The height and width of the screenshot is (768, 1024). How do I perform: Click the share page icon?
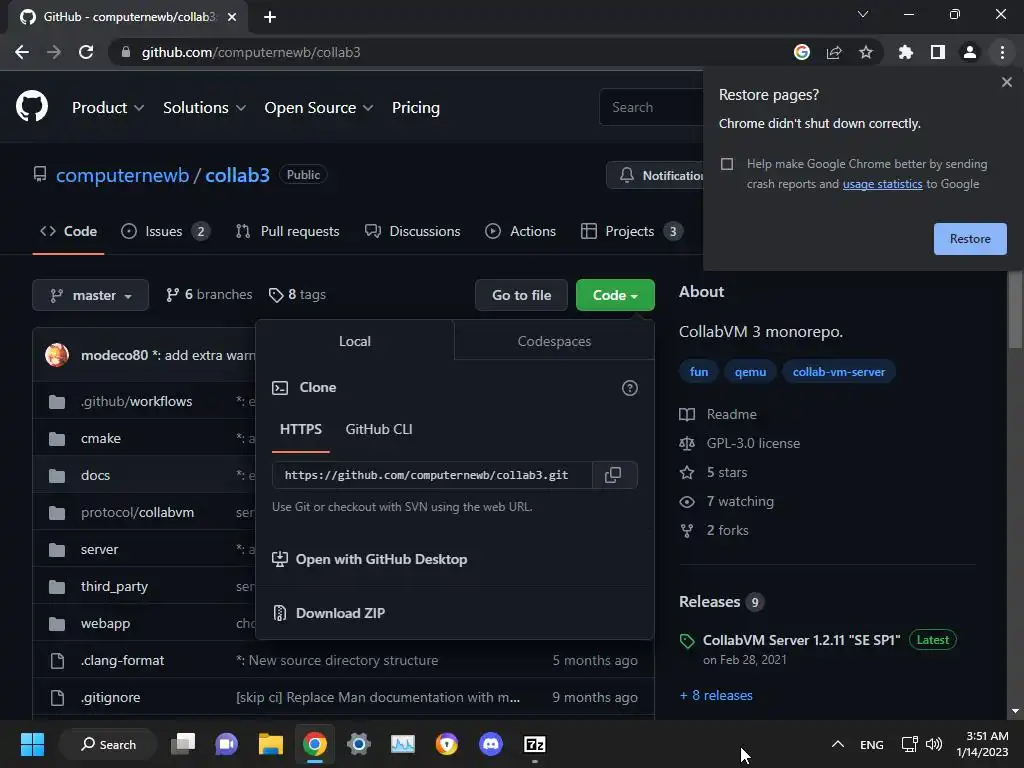(834, 52)
